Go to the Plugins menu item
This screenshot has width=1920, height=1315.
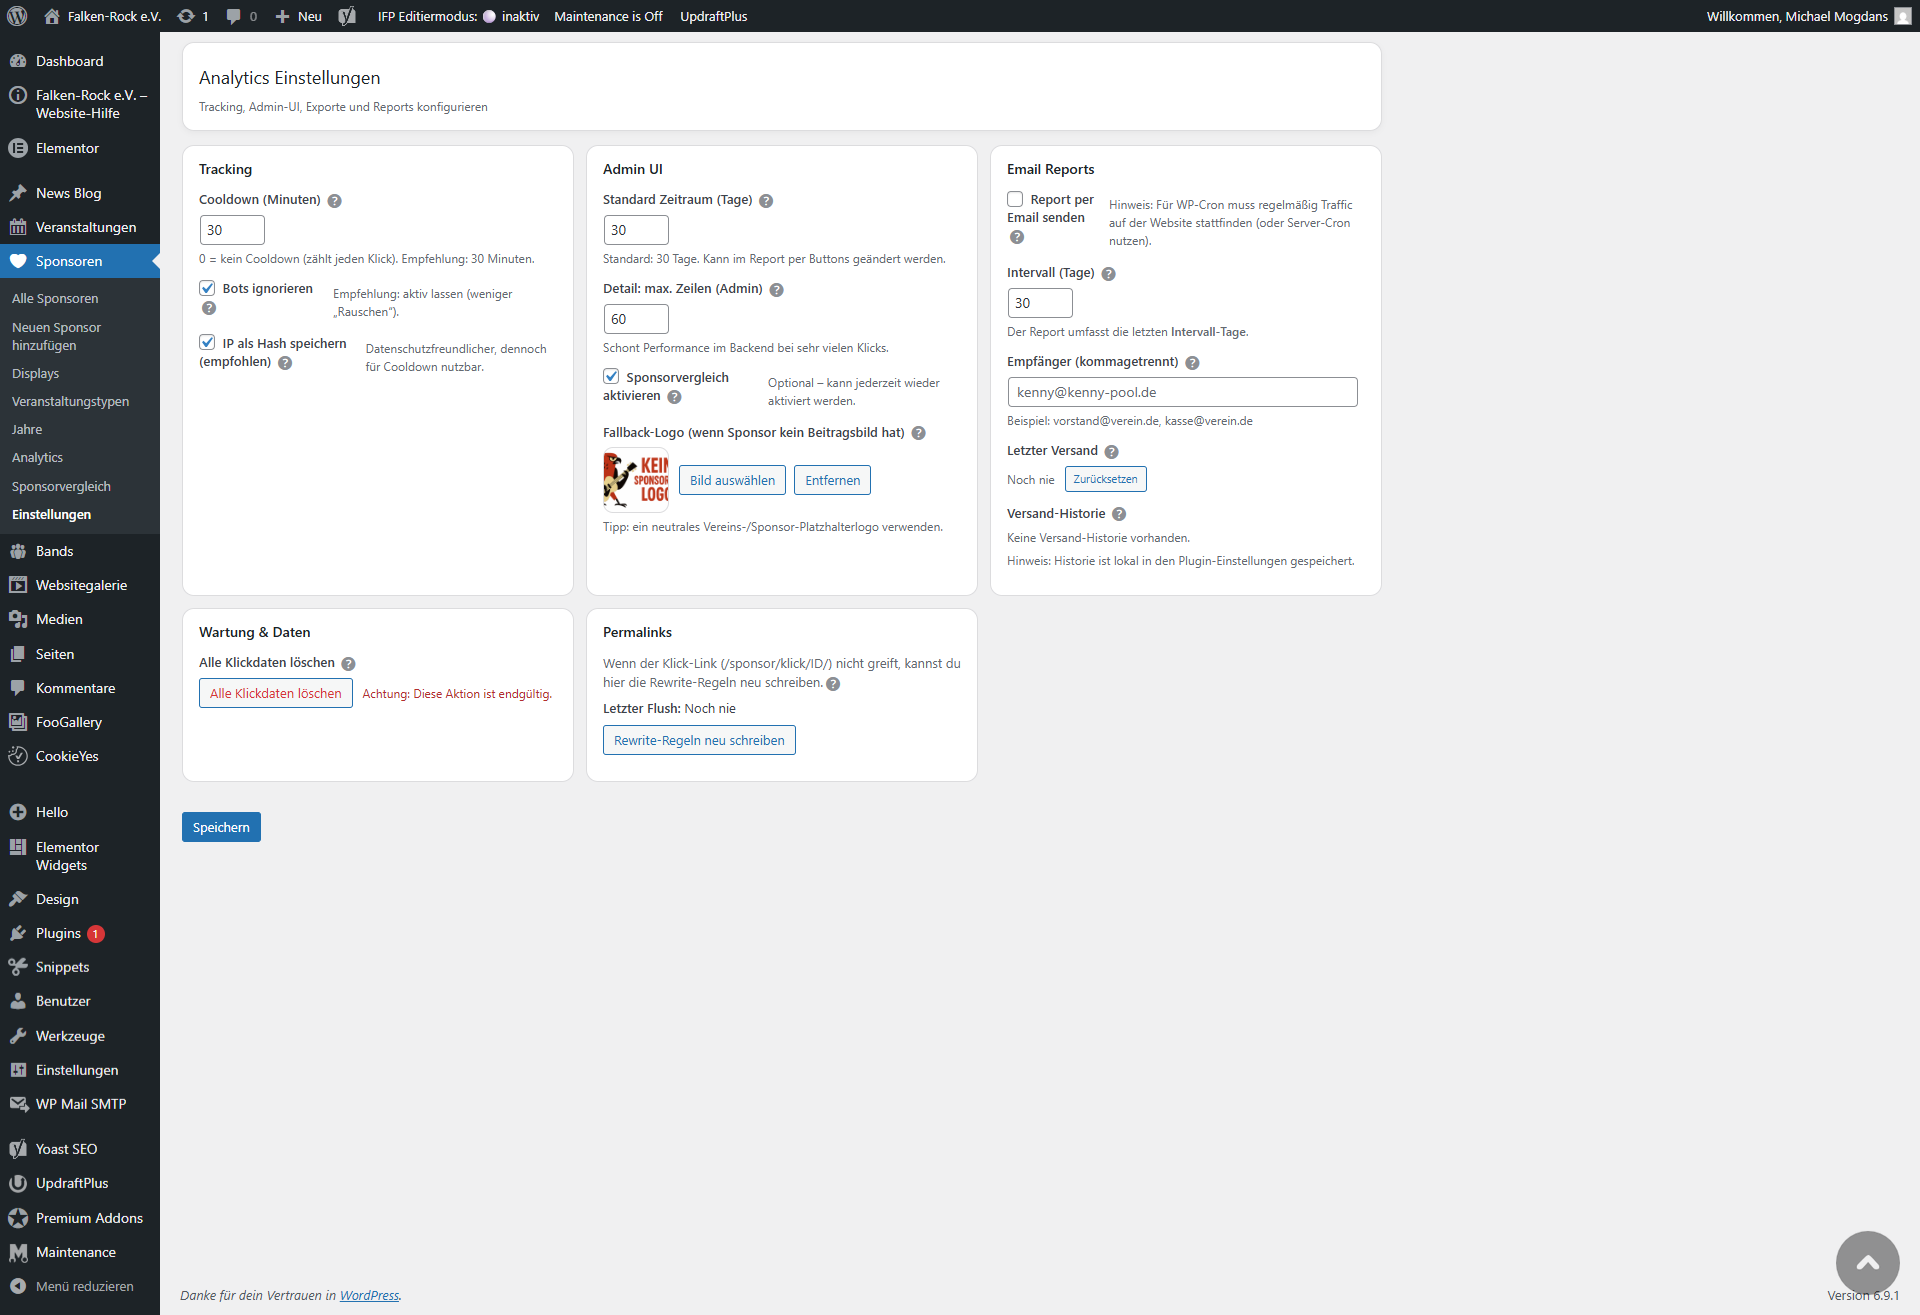(58, 933)
